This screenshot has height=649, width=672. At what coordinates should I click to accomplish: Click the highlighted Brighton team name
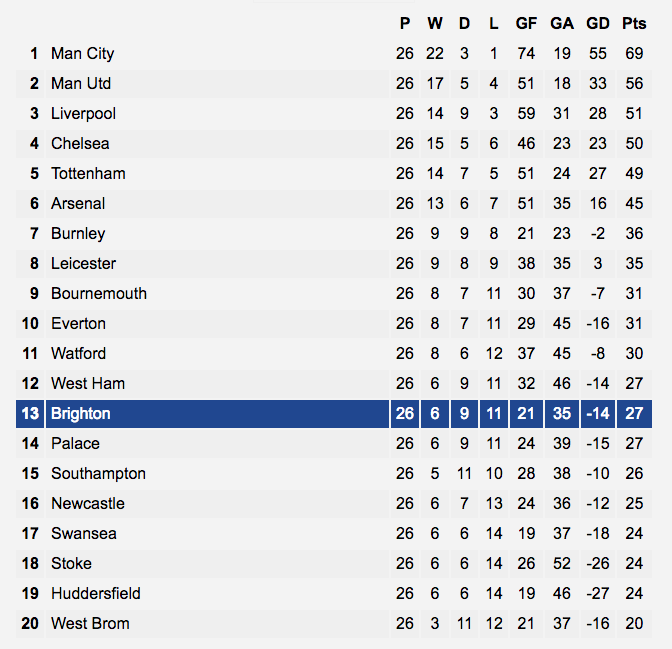click(81, 414)
